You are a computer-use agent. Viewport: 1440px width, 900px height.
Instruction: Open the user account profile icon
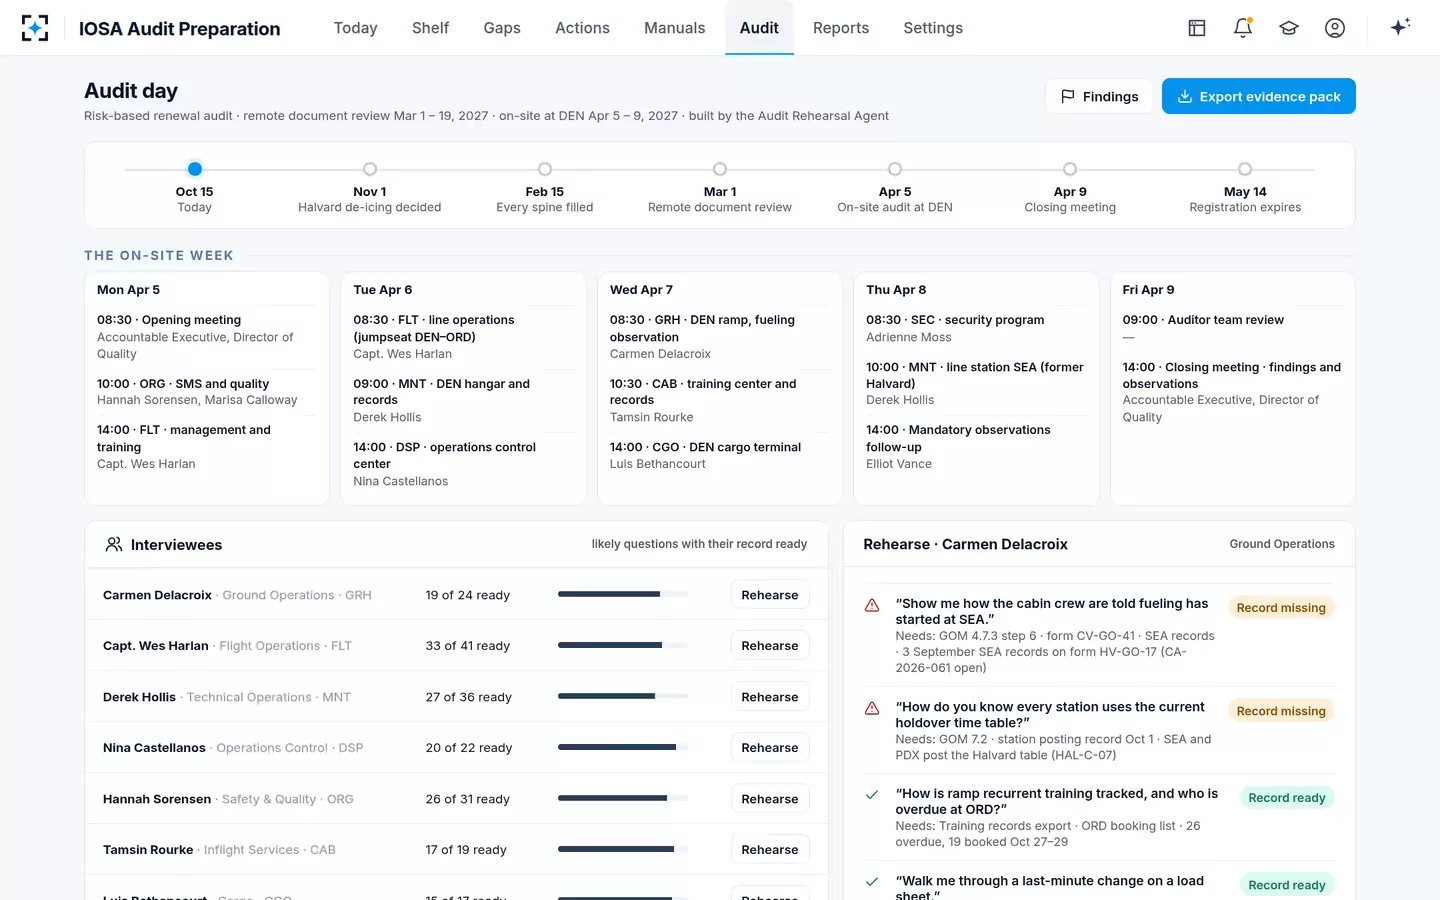pyautogui.click(x=1335, y=28)
